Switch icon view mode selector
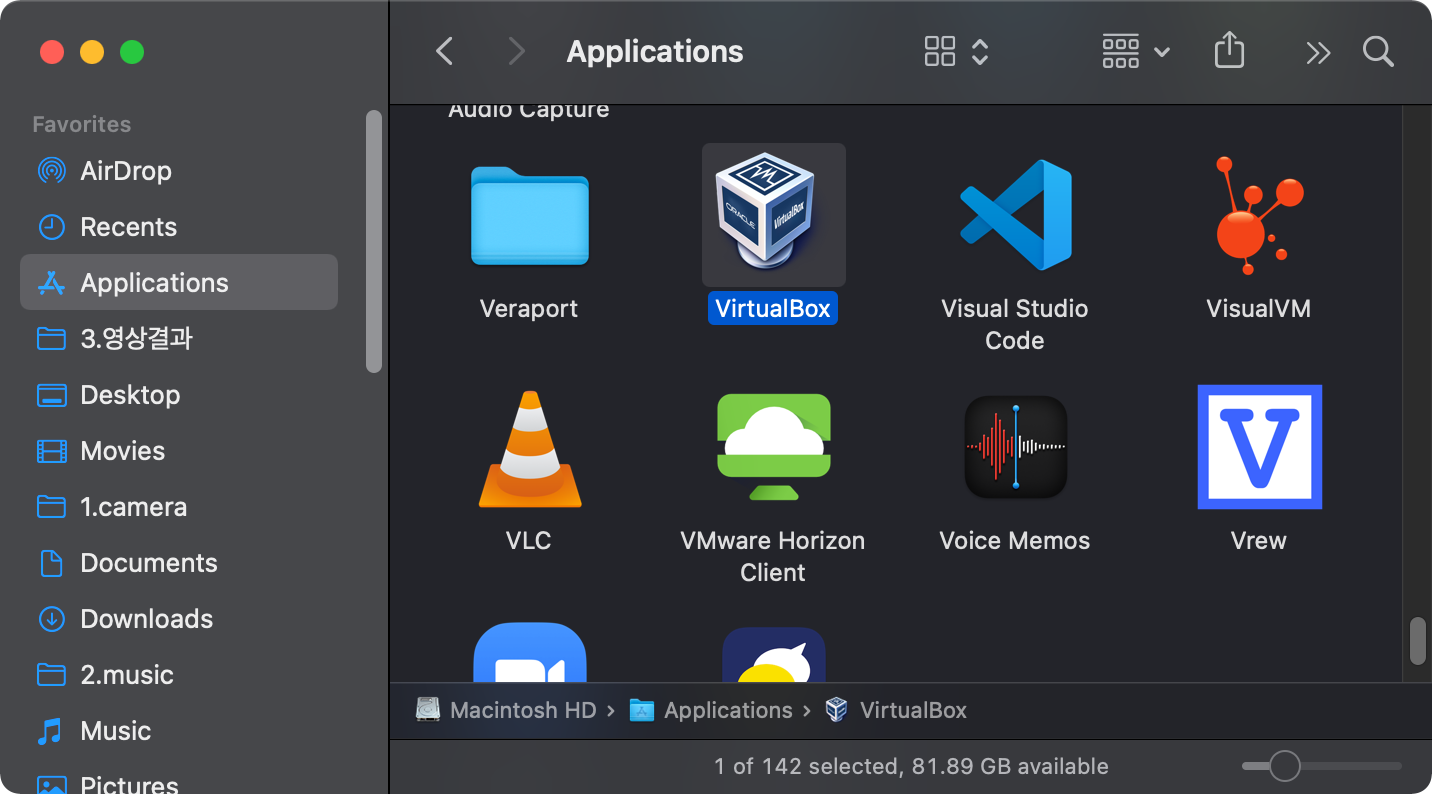The height and width of the screenshot is (794, 1432). (956, 51)
